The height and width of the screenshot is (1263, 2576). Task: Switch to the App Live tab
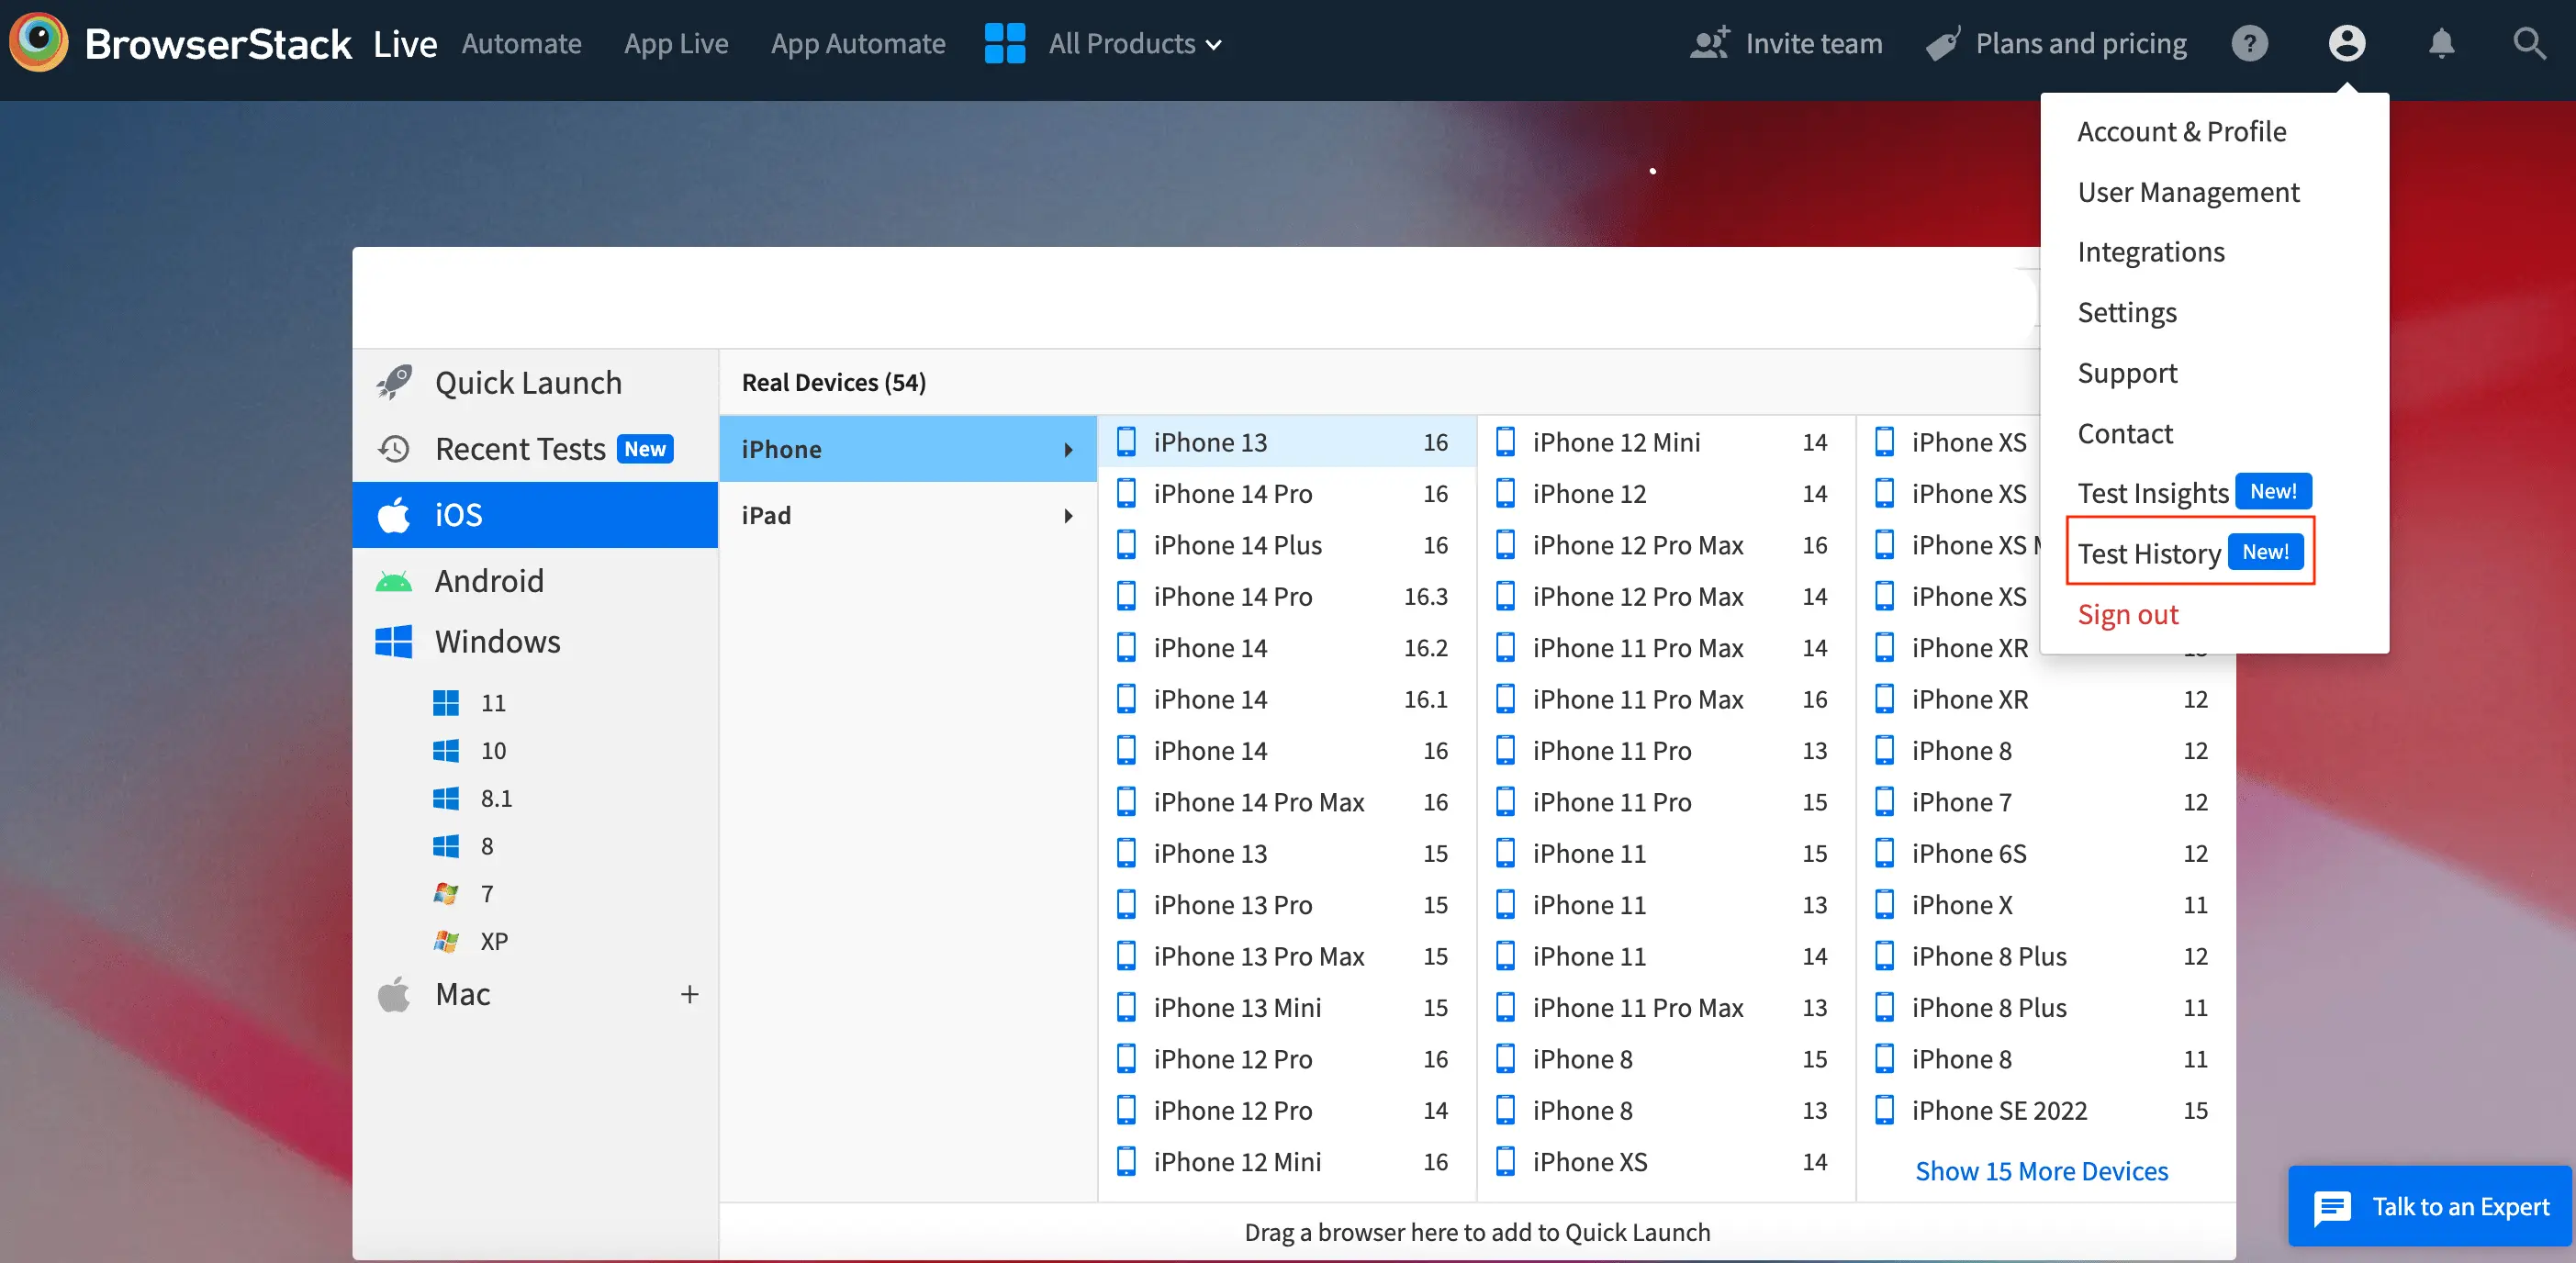[x=676, y=43]
